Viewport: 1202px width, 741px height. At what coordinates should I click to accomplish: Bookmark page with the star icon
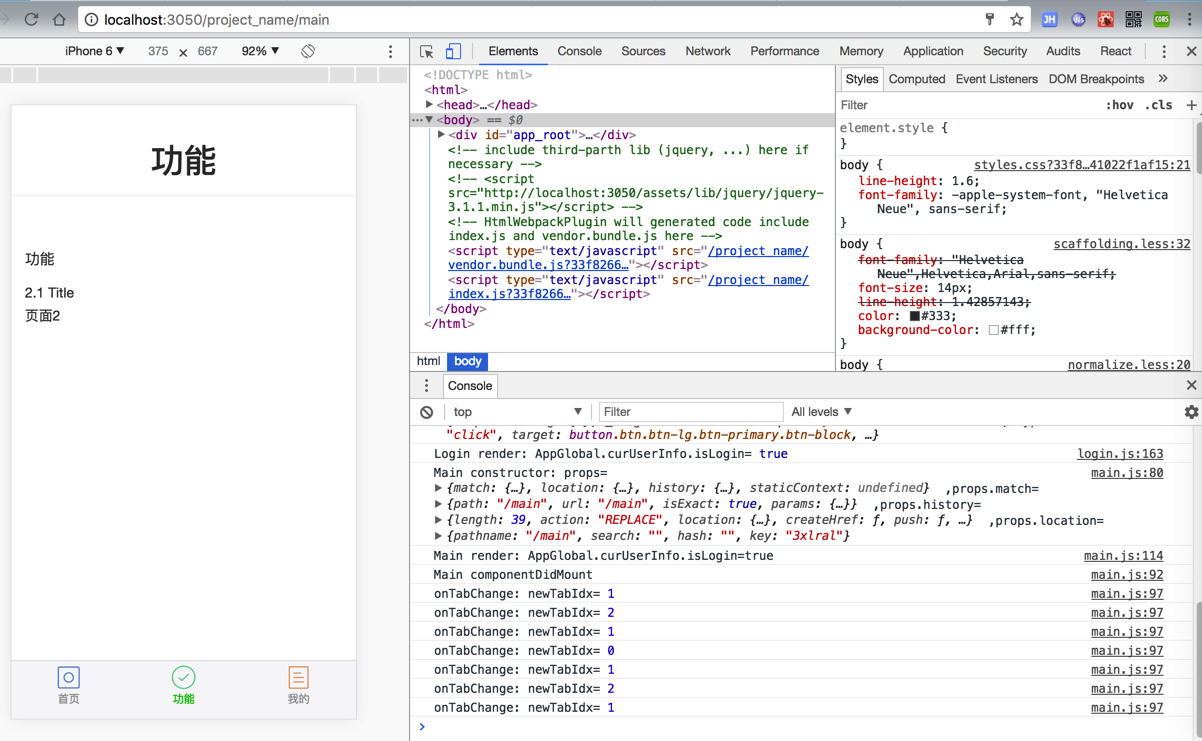pyautogui.click(x=1017, y=19)
